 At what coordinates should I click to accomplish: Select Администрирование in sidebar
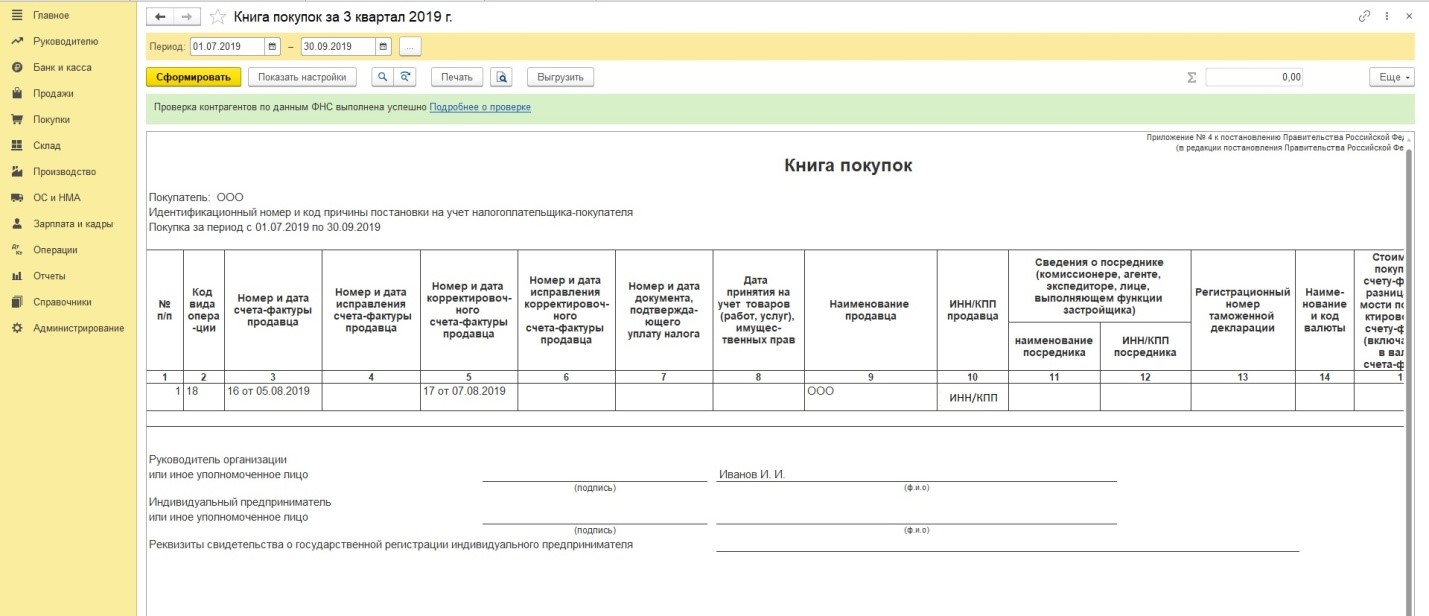click(x=78, y=328)
